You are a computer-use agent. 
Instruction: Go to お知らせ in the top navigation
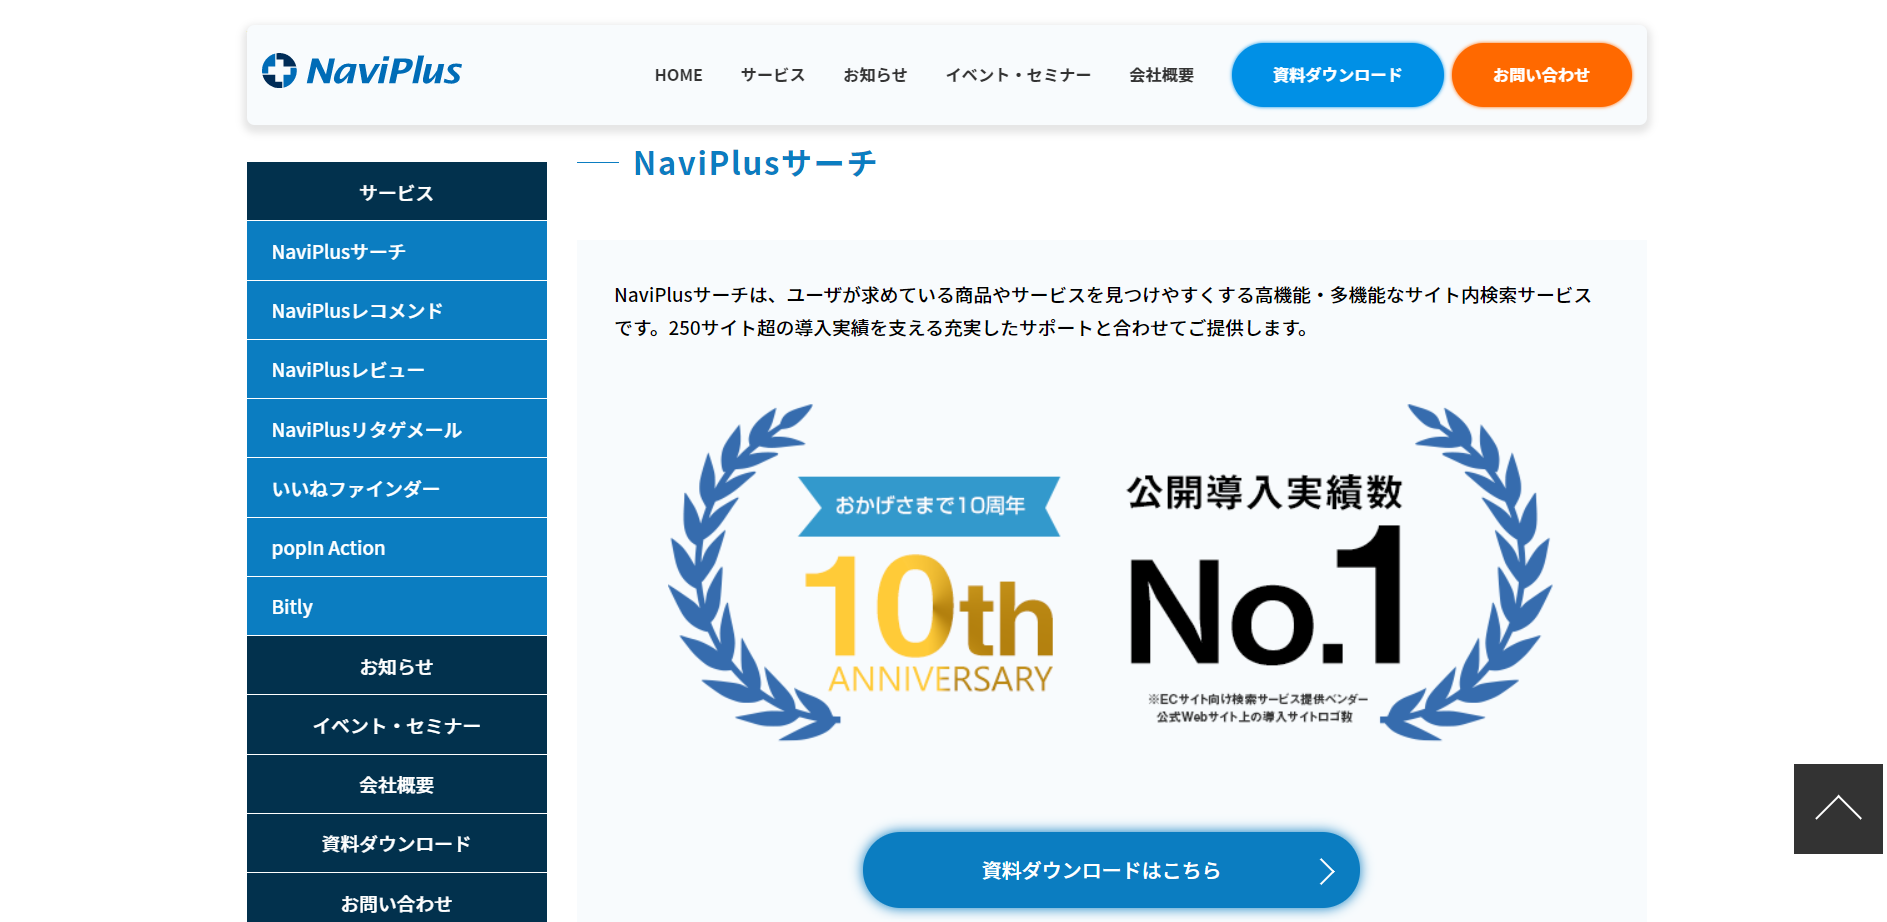(875, 75)
